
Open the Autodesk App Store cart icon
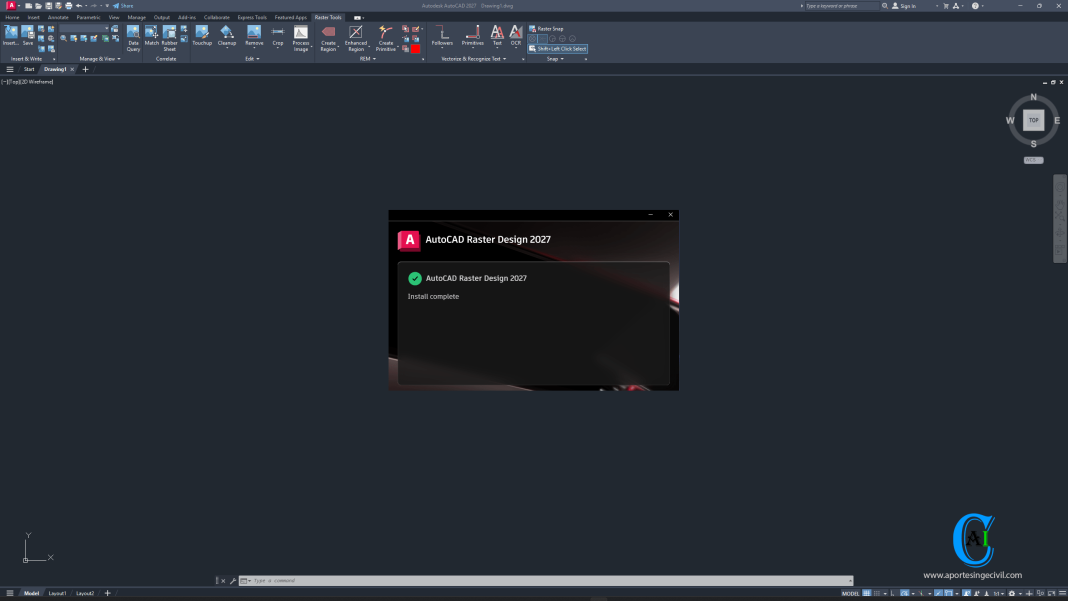point(945,5)
